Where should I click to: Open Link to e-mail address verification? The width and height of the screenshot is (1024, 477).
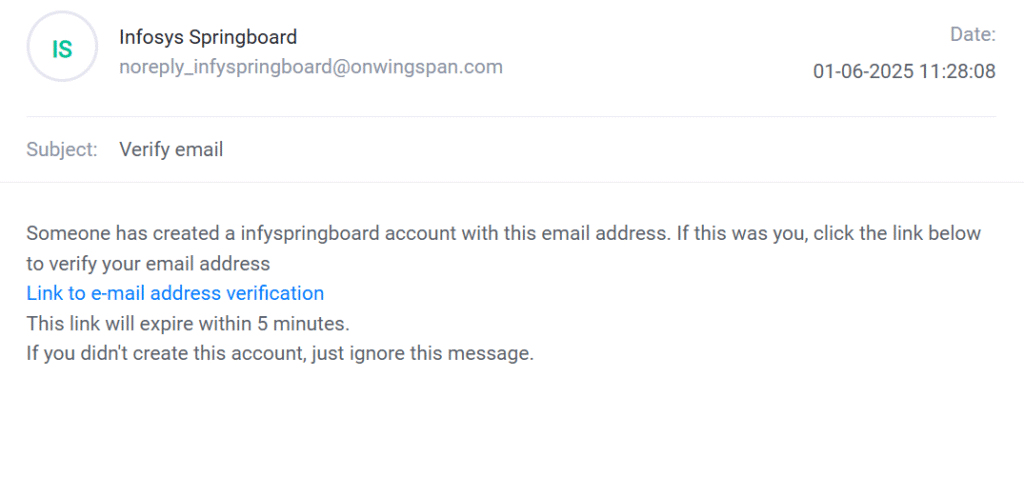[175, 293]
